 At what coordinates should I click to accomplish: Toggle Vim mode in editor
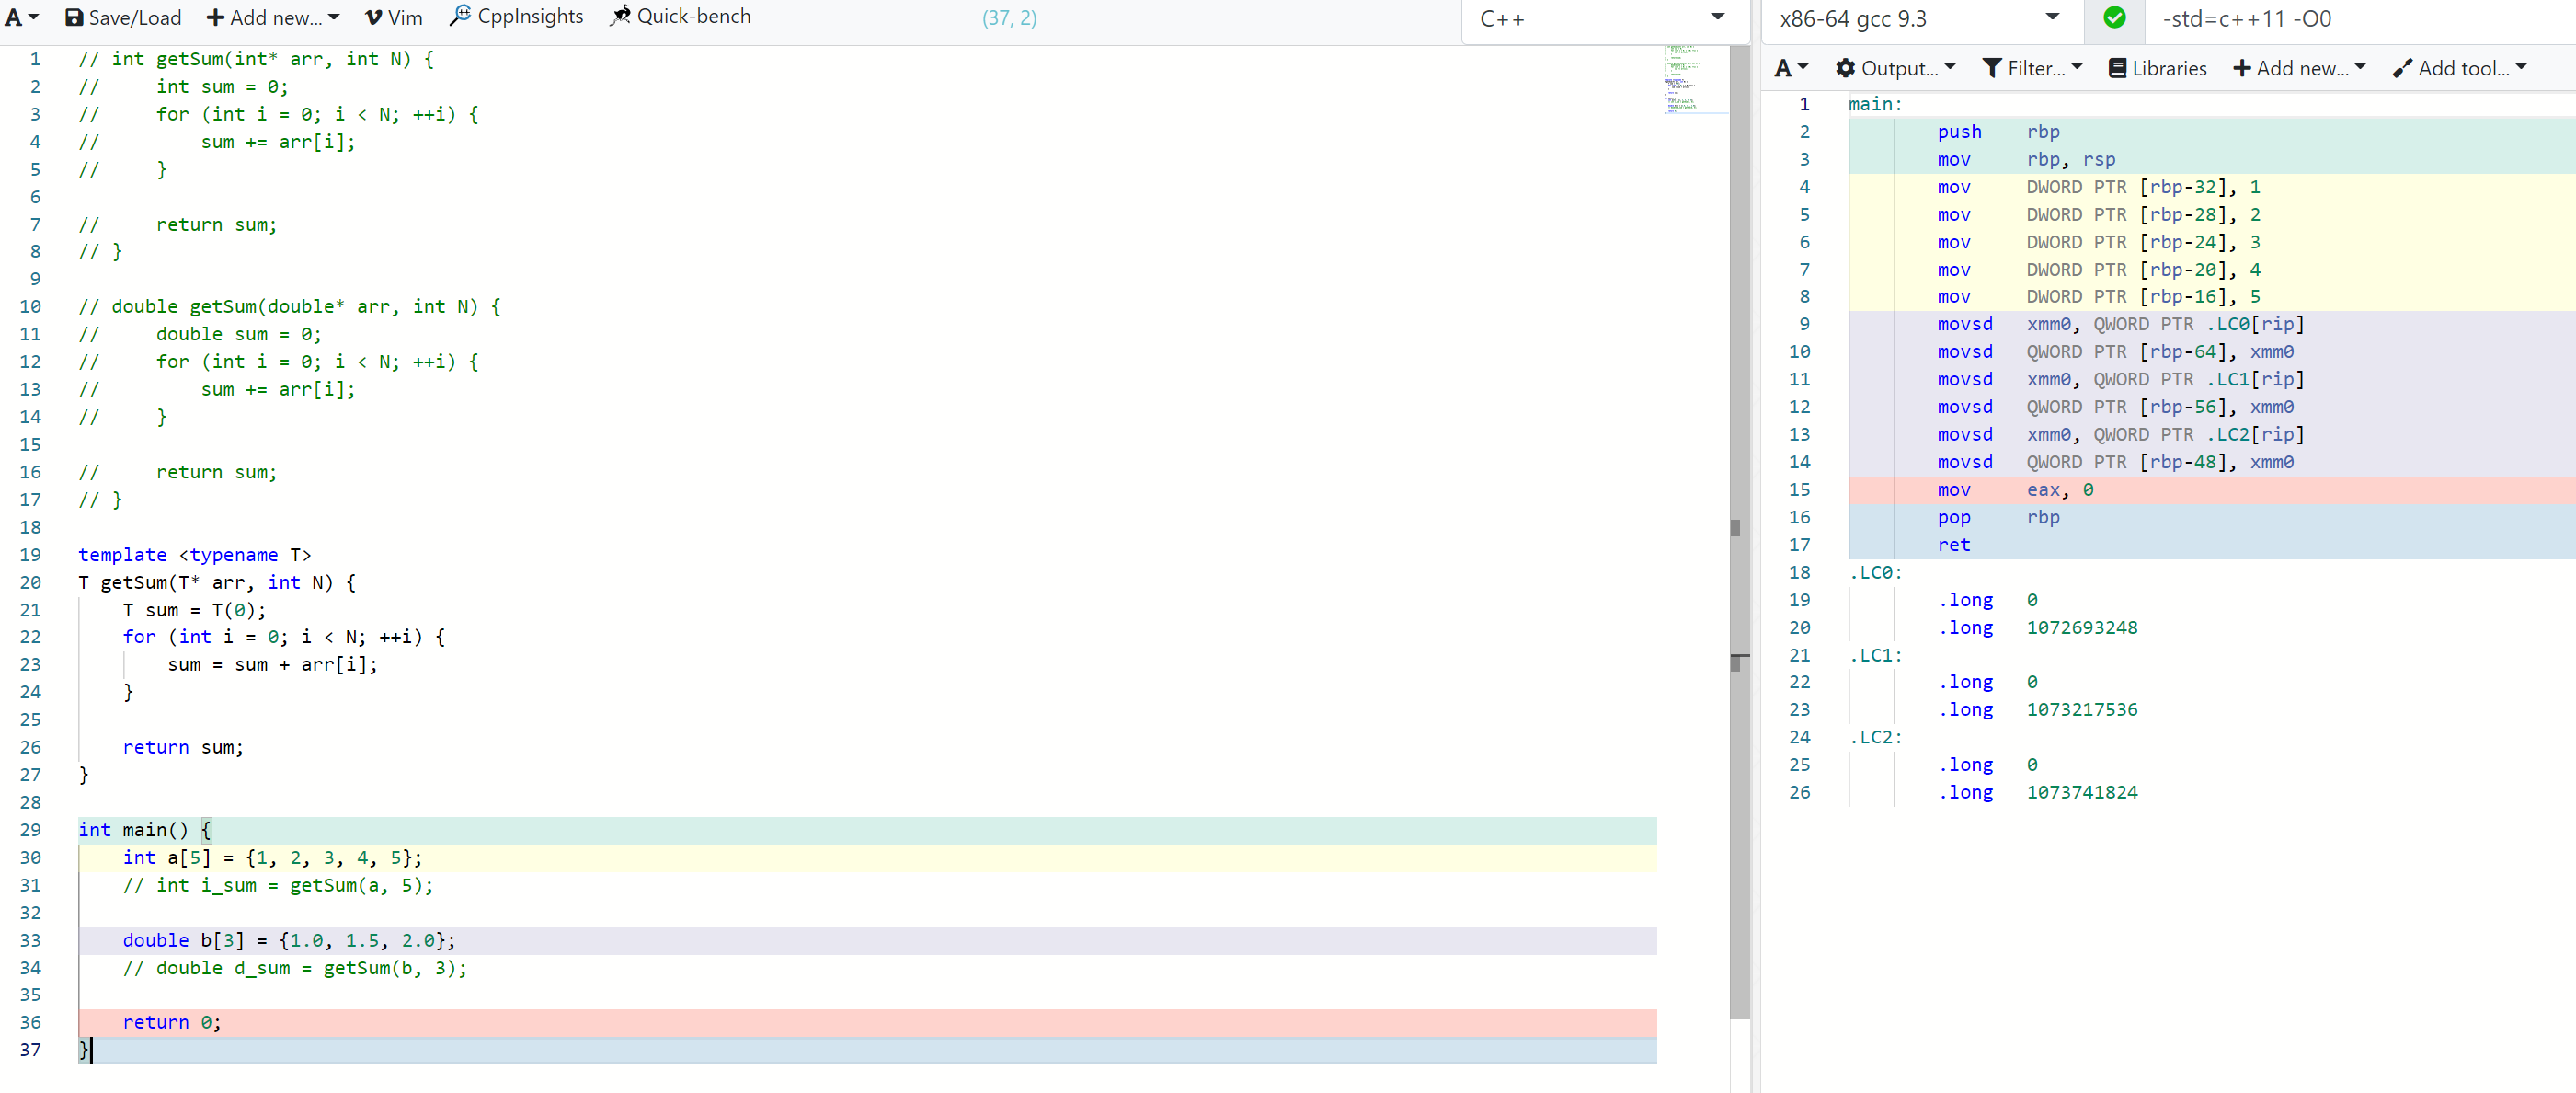(394, 18)
